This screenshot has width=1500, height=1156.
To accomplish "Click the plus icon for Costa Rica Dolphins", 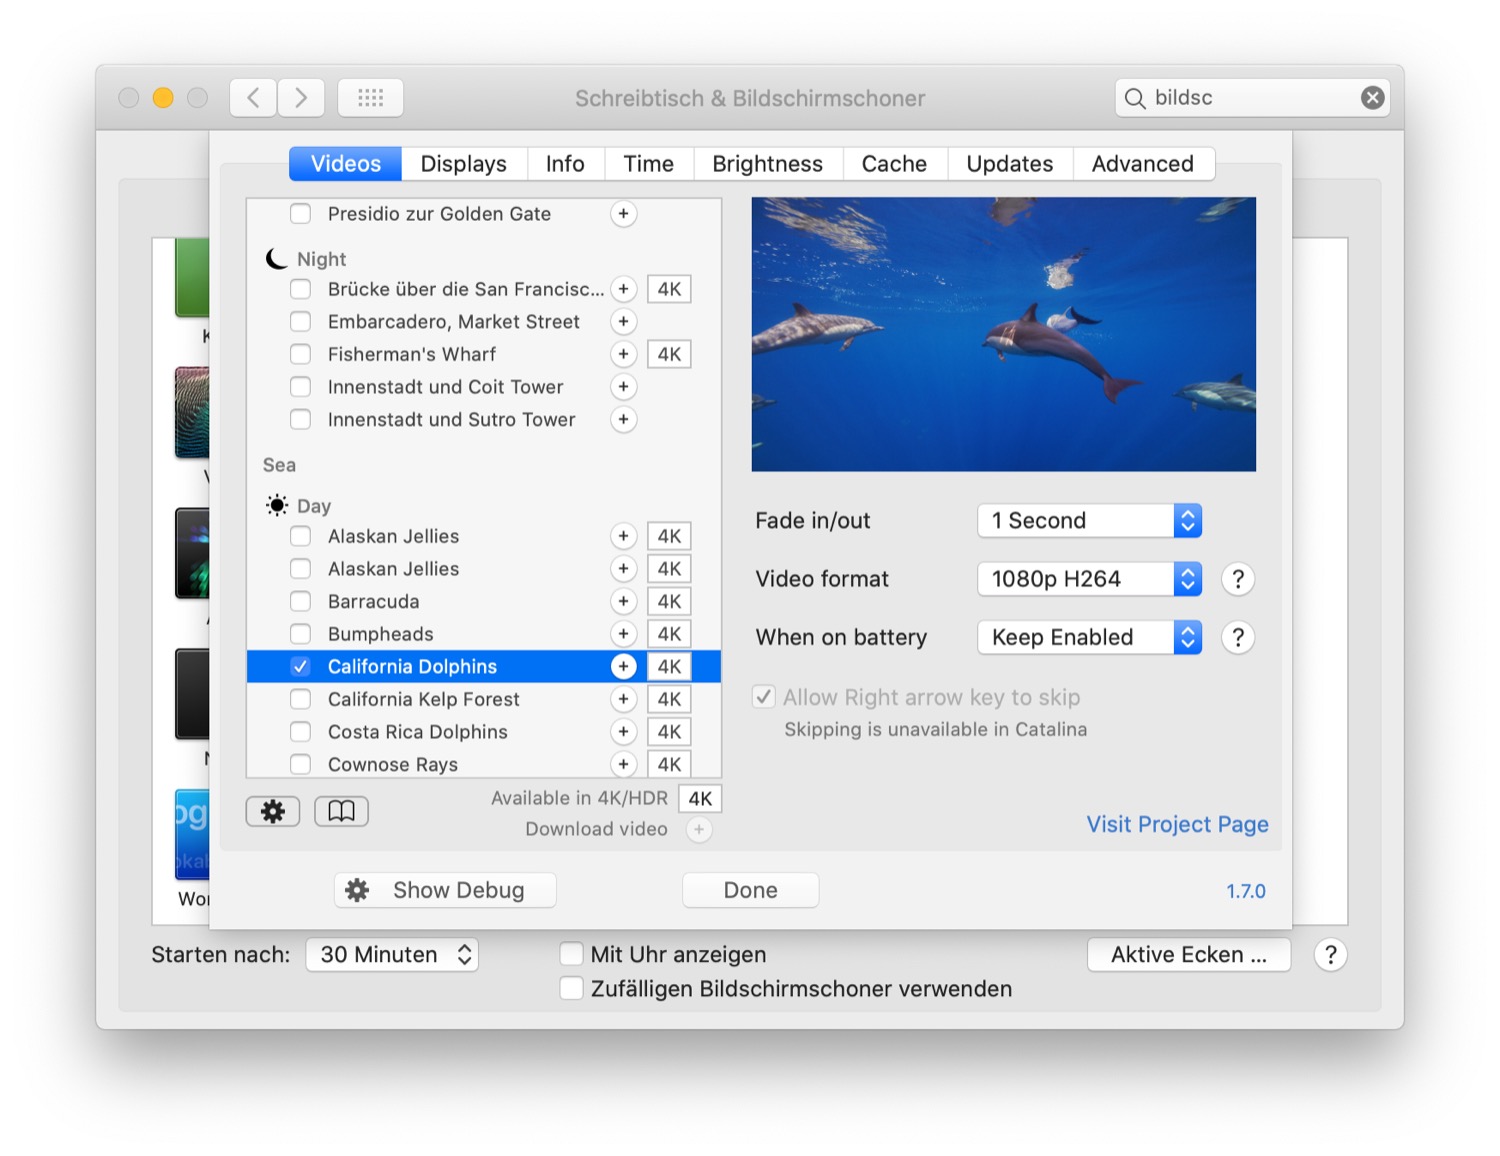I will pyautogui.click(x=623, y=732).
